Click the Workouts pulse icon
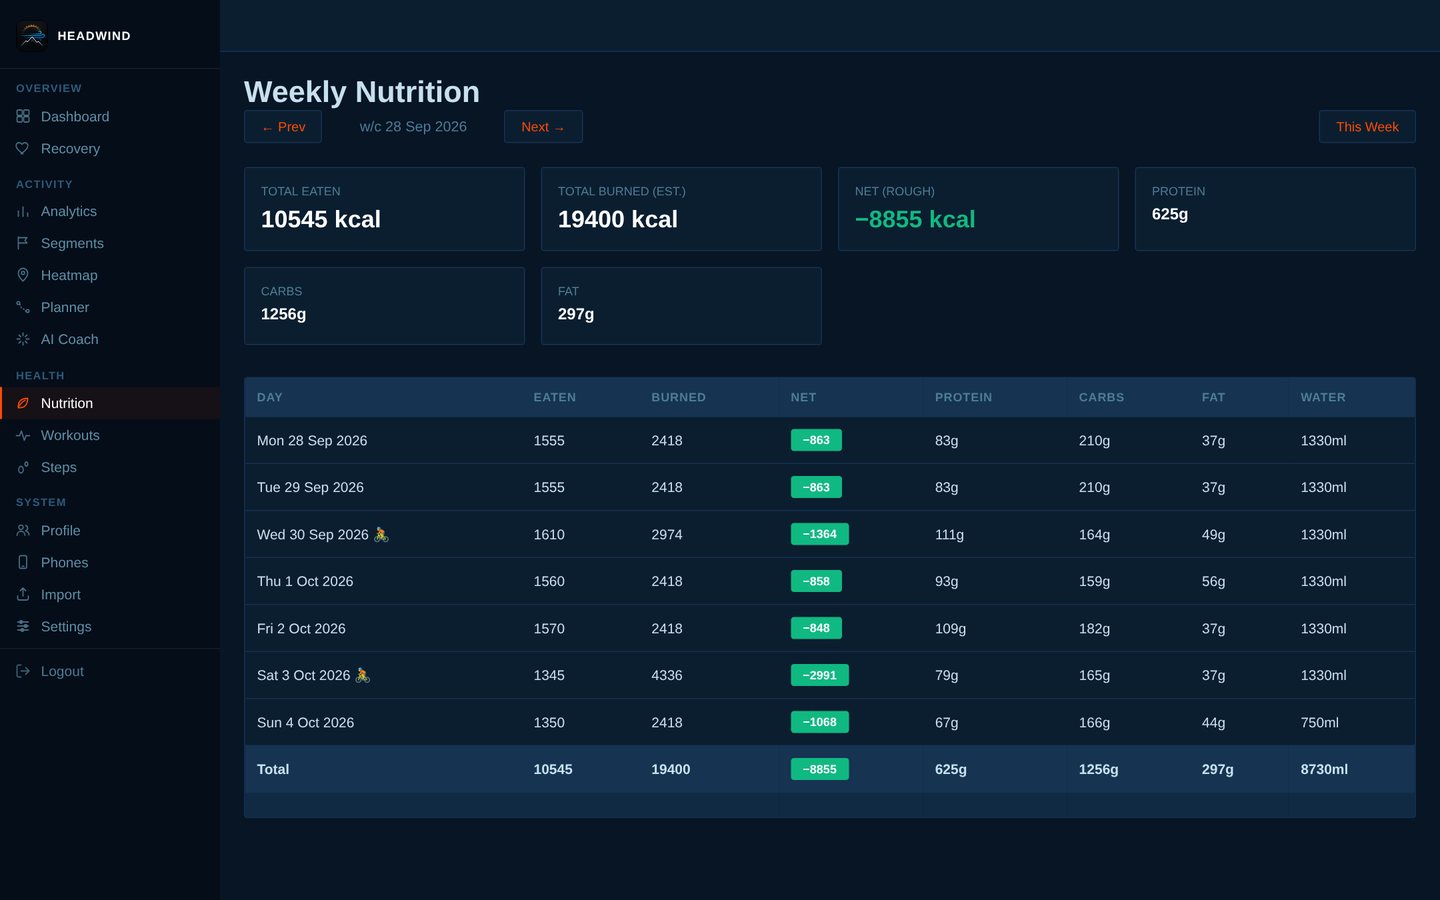 coord(23,436)
